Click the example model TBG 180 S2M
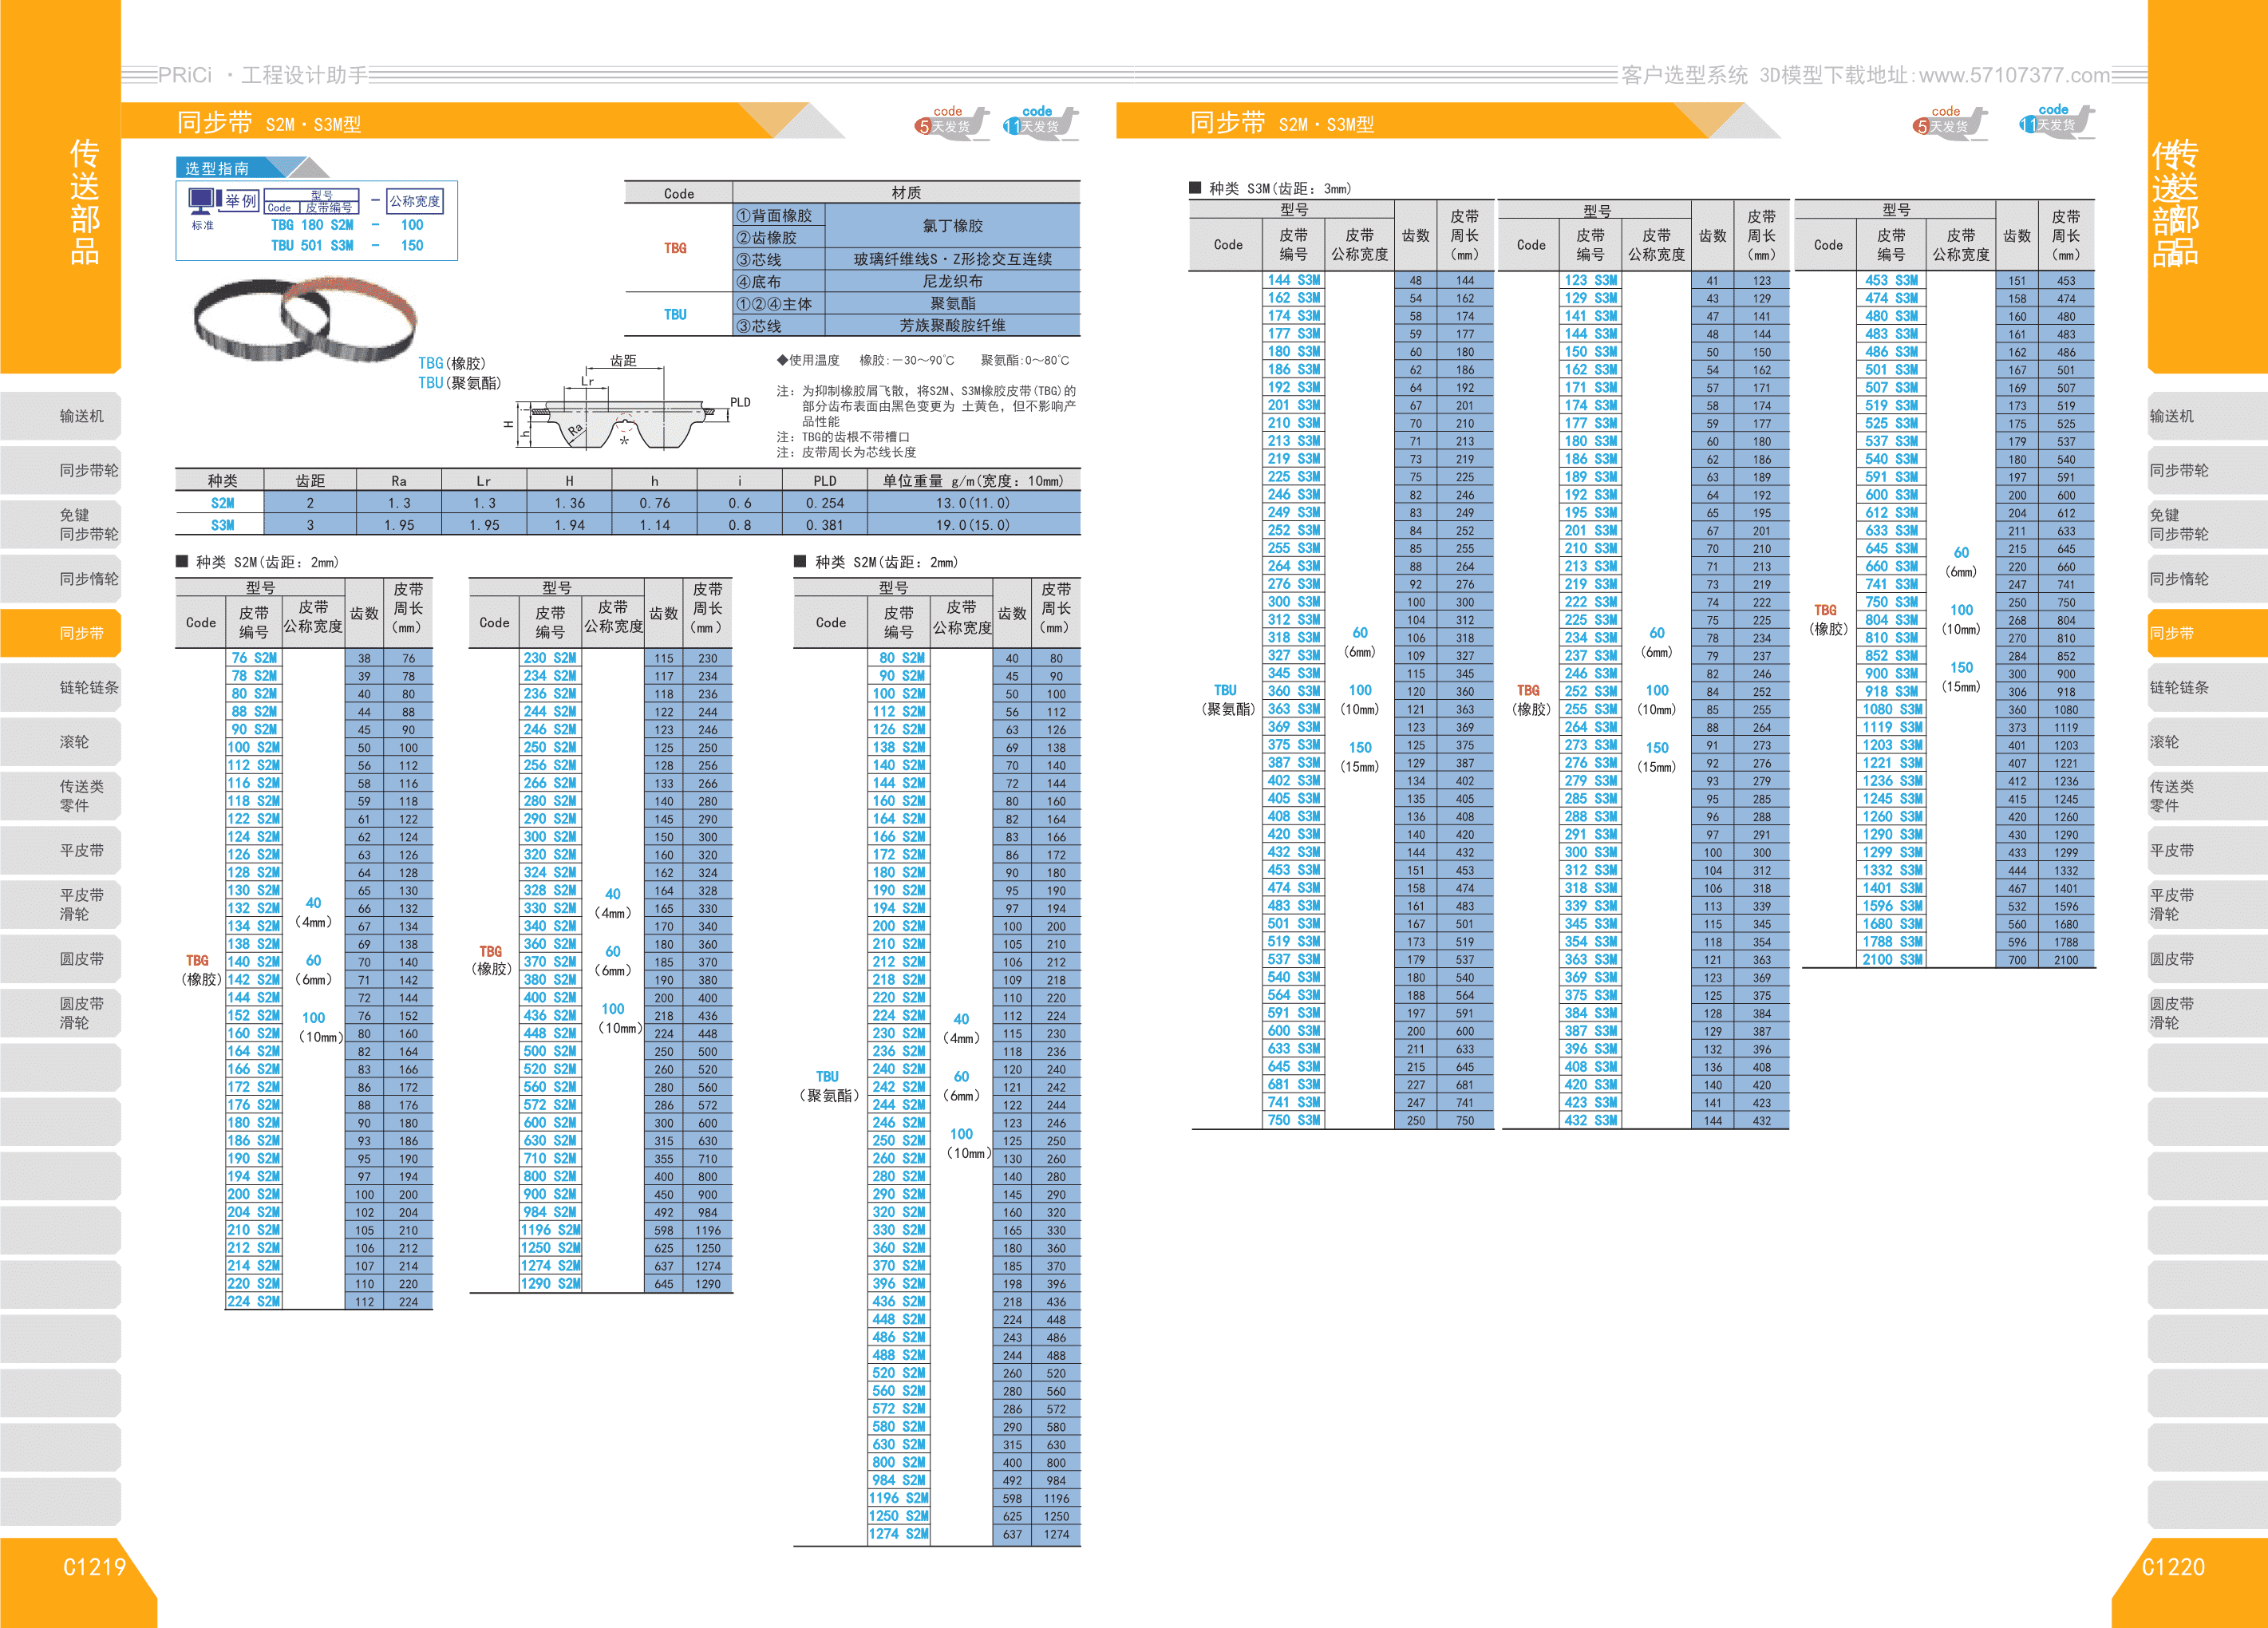This screenshot has height=1628, width=2268. [x=312, y=225]
